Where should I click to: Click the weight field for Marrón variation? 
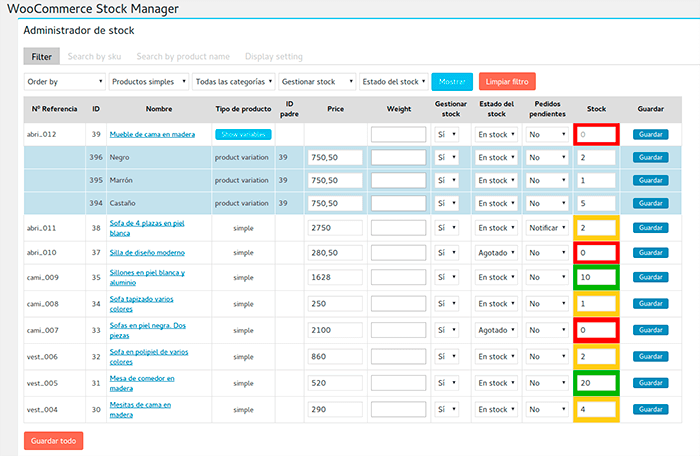(398, 180)
